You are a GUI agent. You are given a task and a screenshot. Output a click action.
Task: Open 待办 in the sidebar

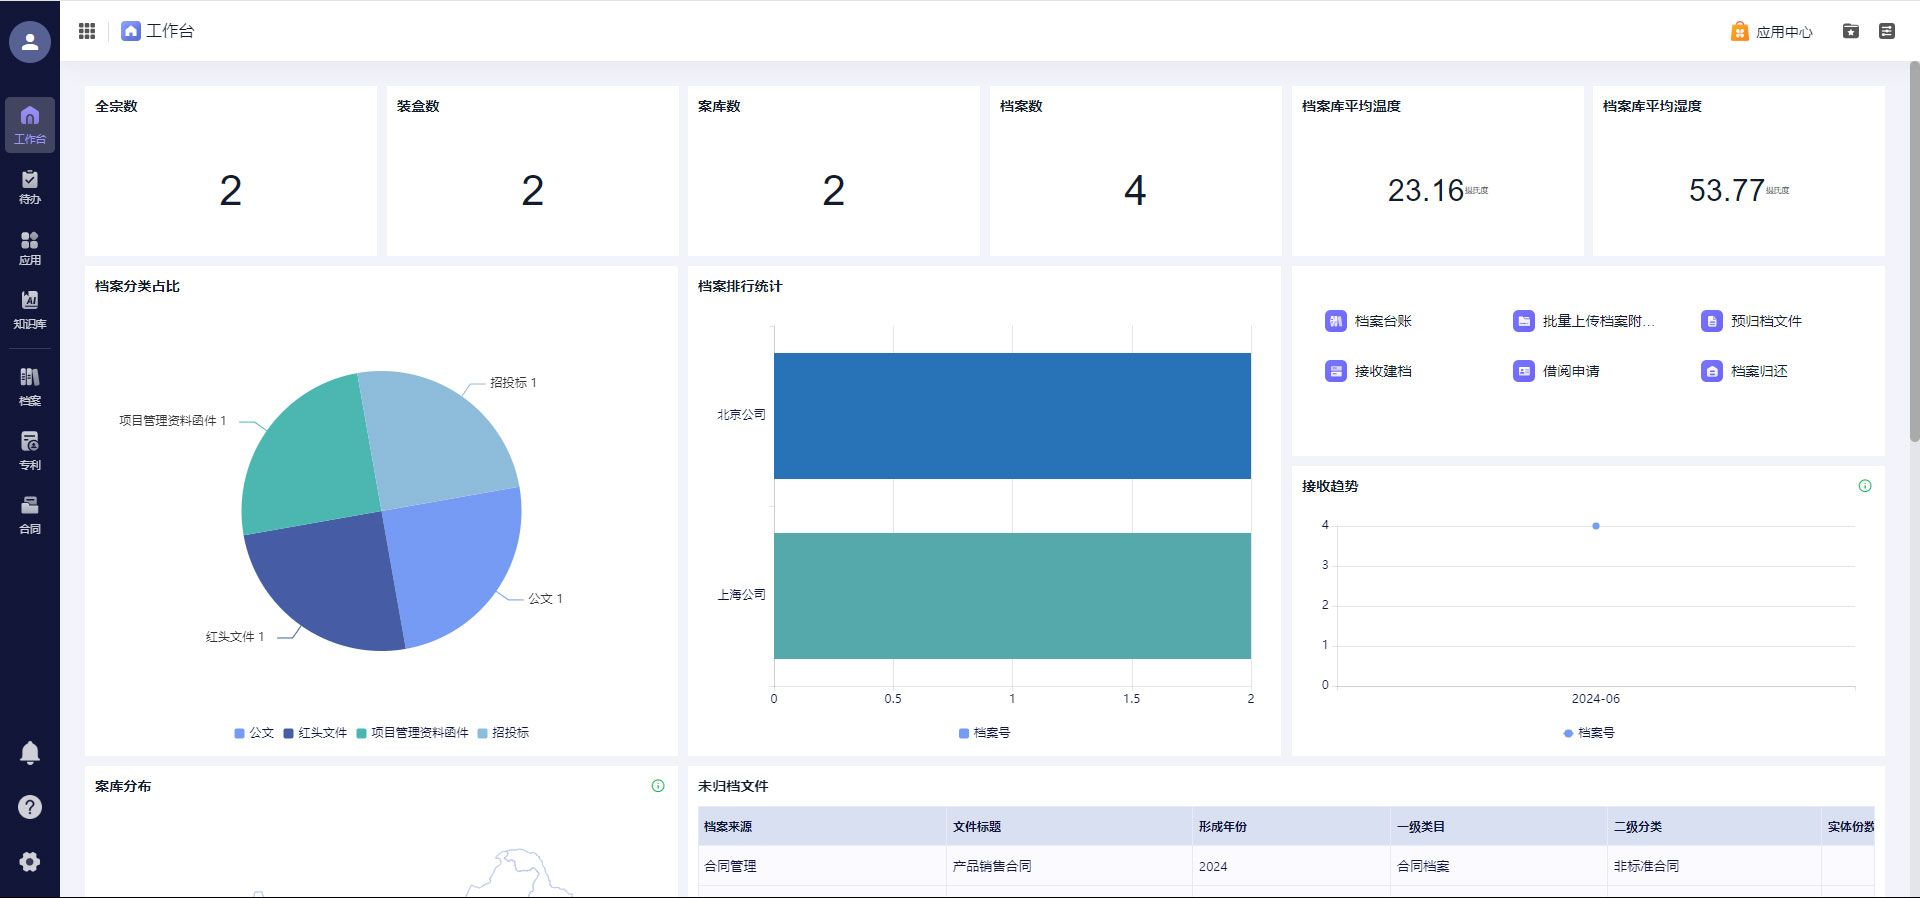[30, 187]
